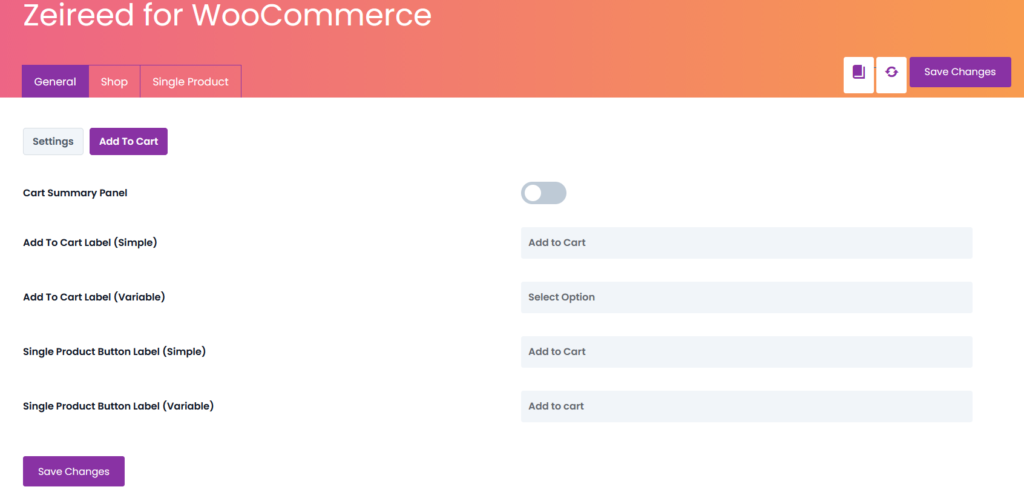The width and height of the screenshot is (1024, 501).
Task: Click the Add To Cart Label (Variable) text
Action: coord(94,297)
